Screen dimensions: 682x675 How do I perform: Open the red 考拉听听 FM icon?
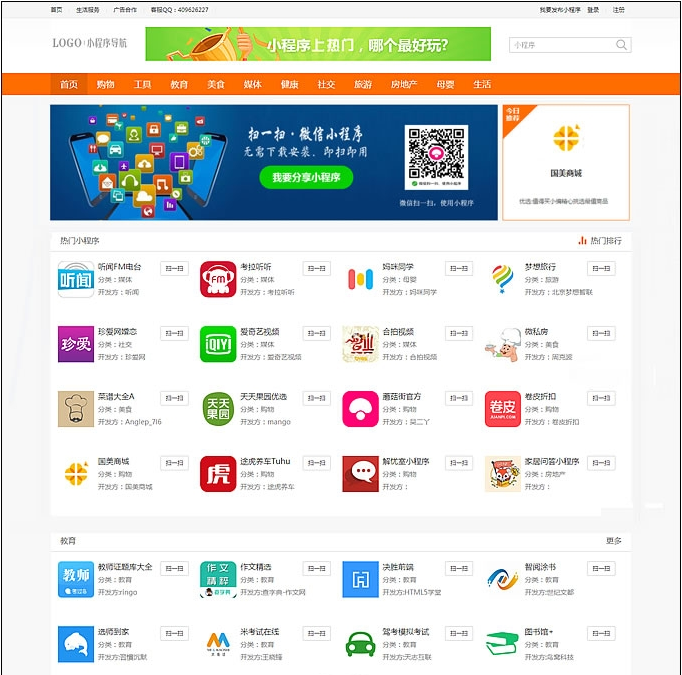[218, 279]
